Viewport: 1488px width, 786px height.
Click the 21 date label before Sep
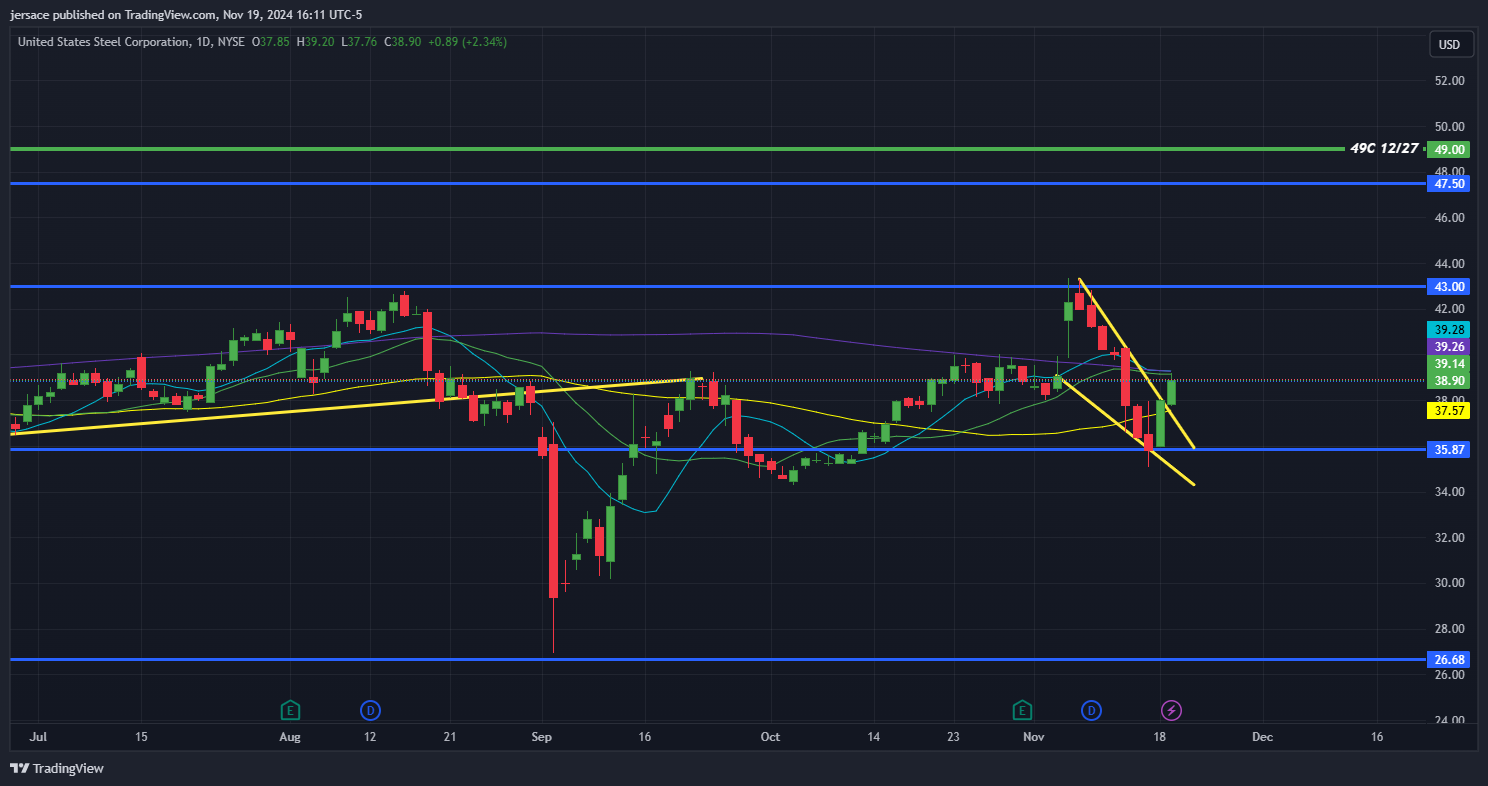tap(450, 737)
